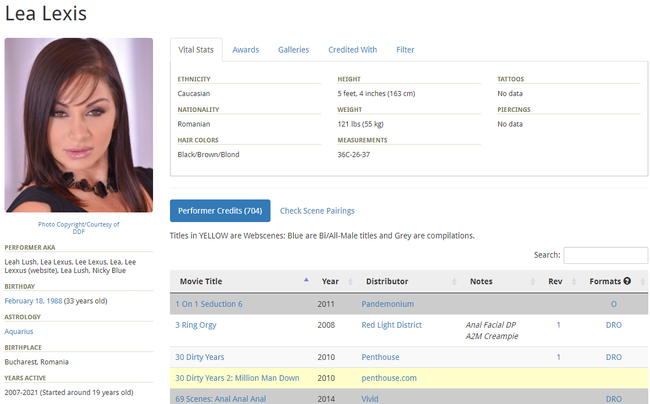Screen dimensions: 650x404
Task: Open the Vivid distributor link
Action: (x=370, y=399)
